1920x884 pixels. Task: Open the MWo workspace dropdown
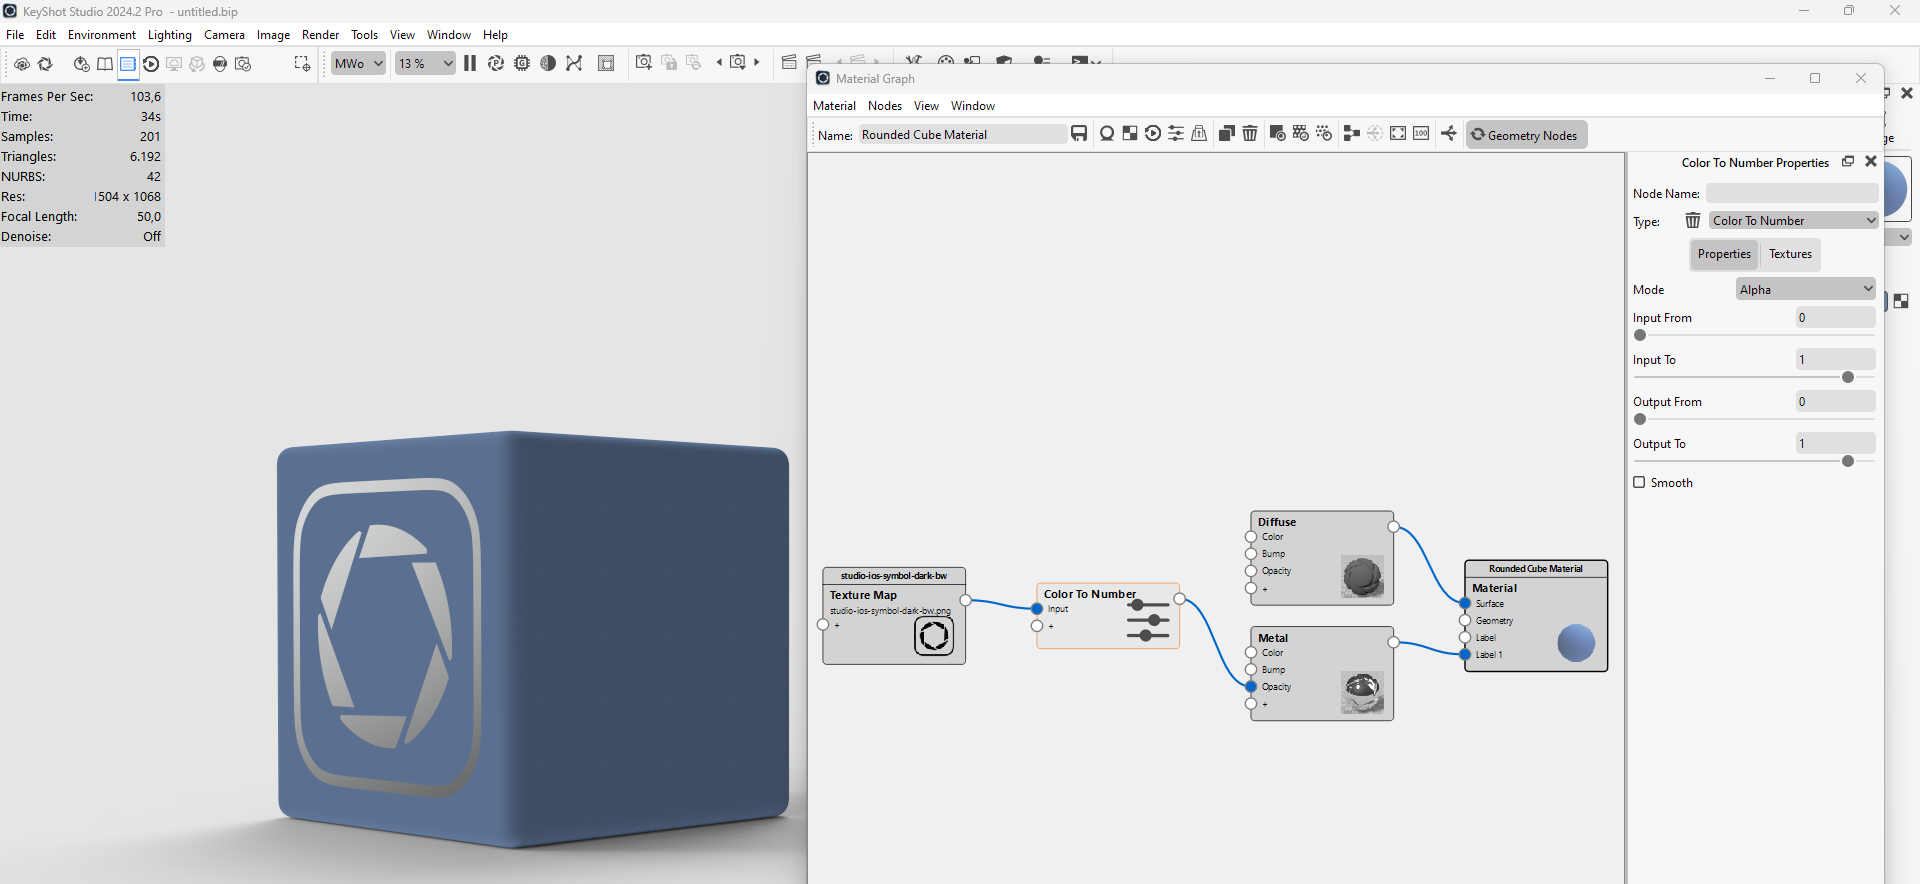[359, 63]
